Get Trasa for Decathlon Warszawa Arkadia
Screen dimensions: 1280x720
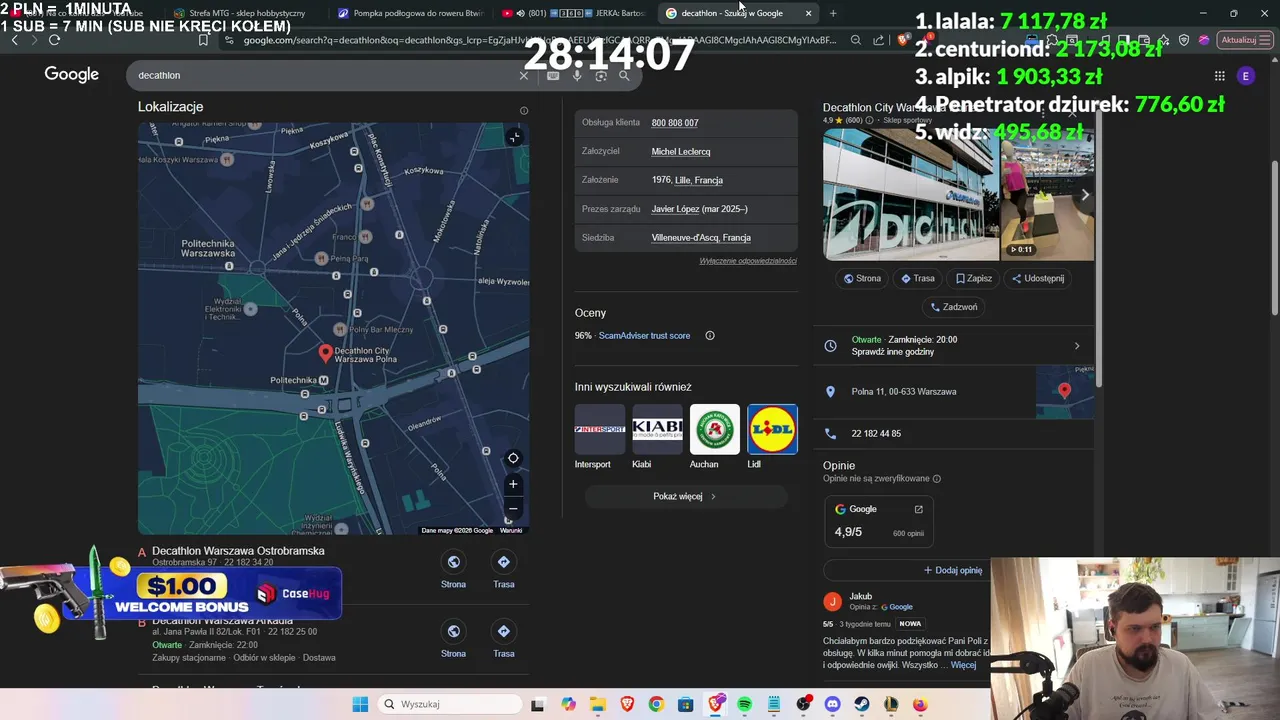504,639
